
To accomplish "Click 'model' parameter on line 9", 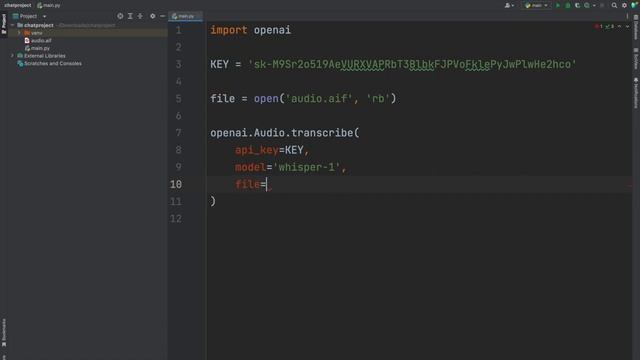I will [250, 167].
